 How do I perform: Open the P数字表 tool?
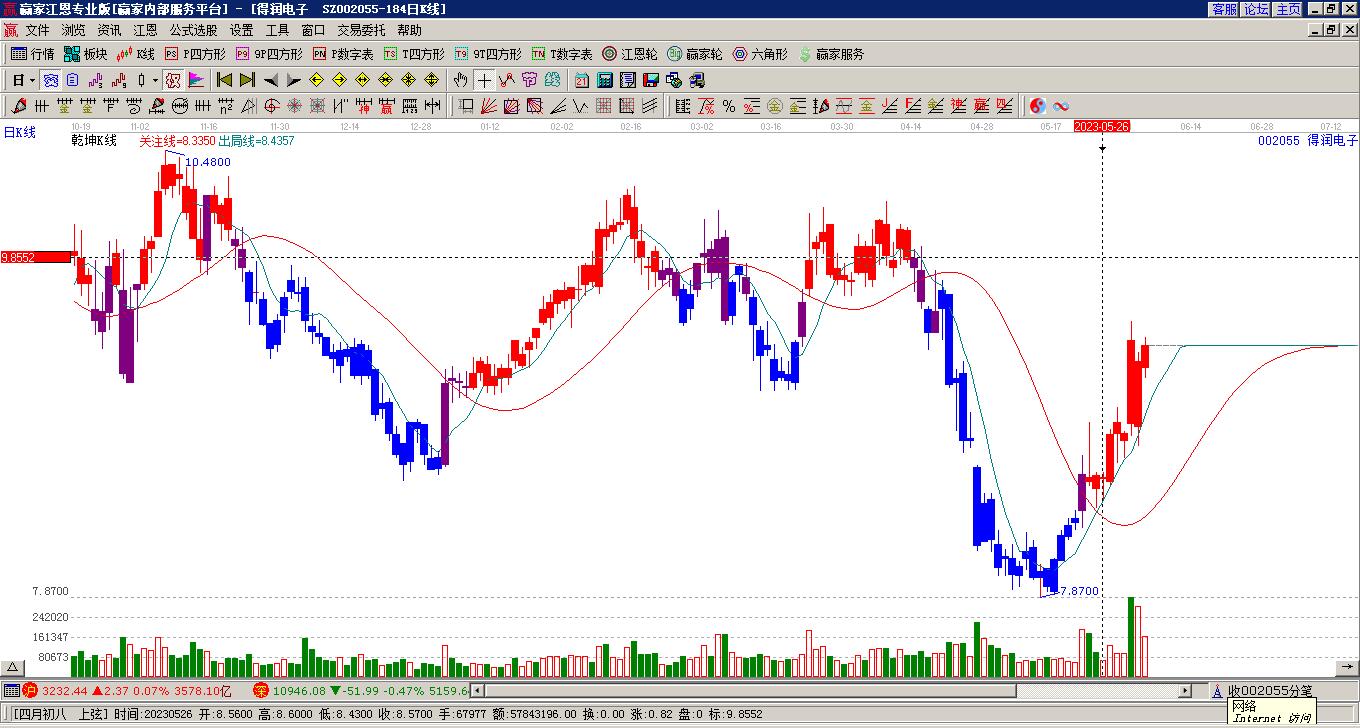click(x=343, y=54)
